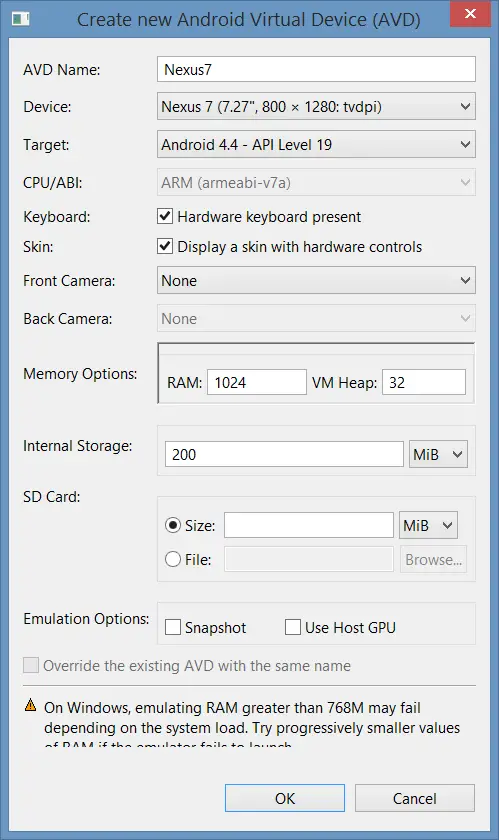Open Internal Storage MiB unit dropdown

[438, 454]
